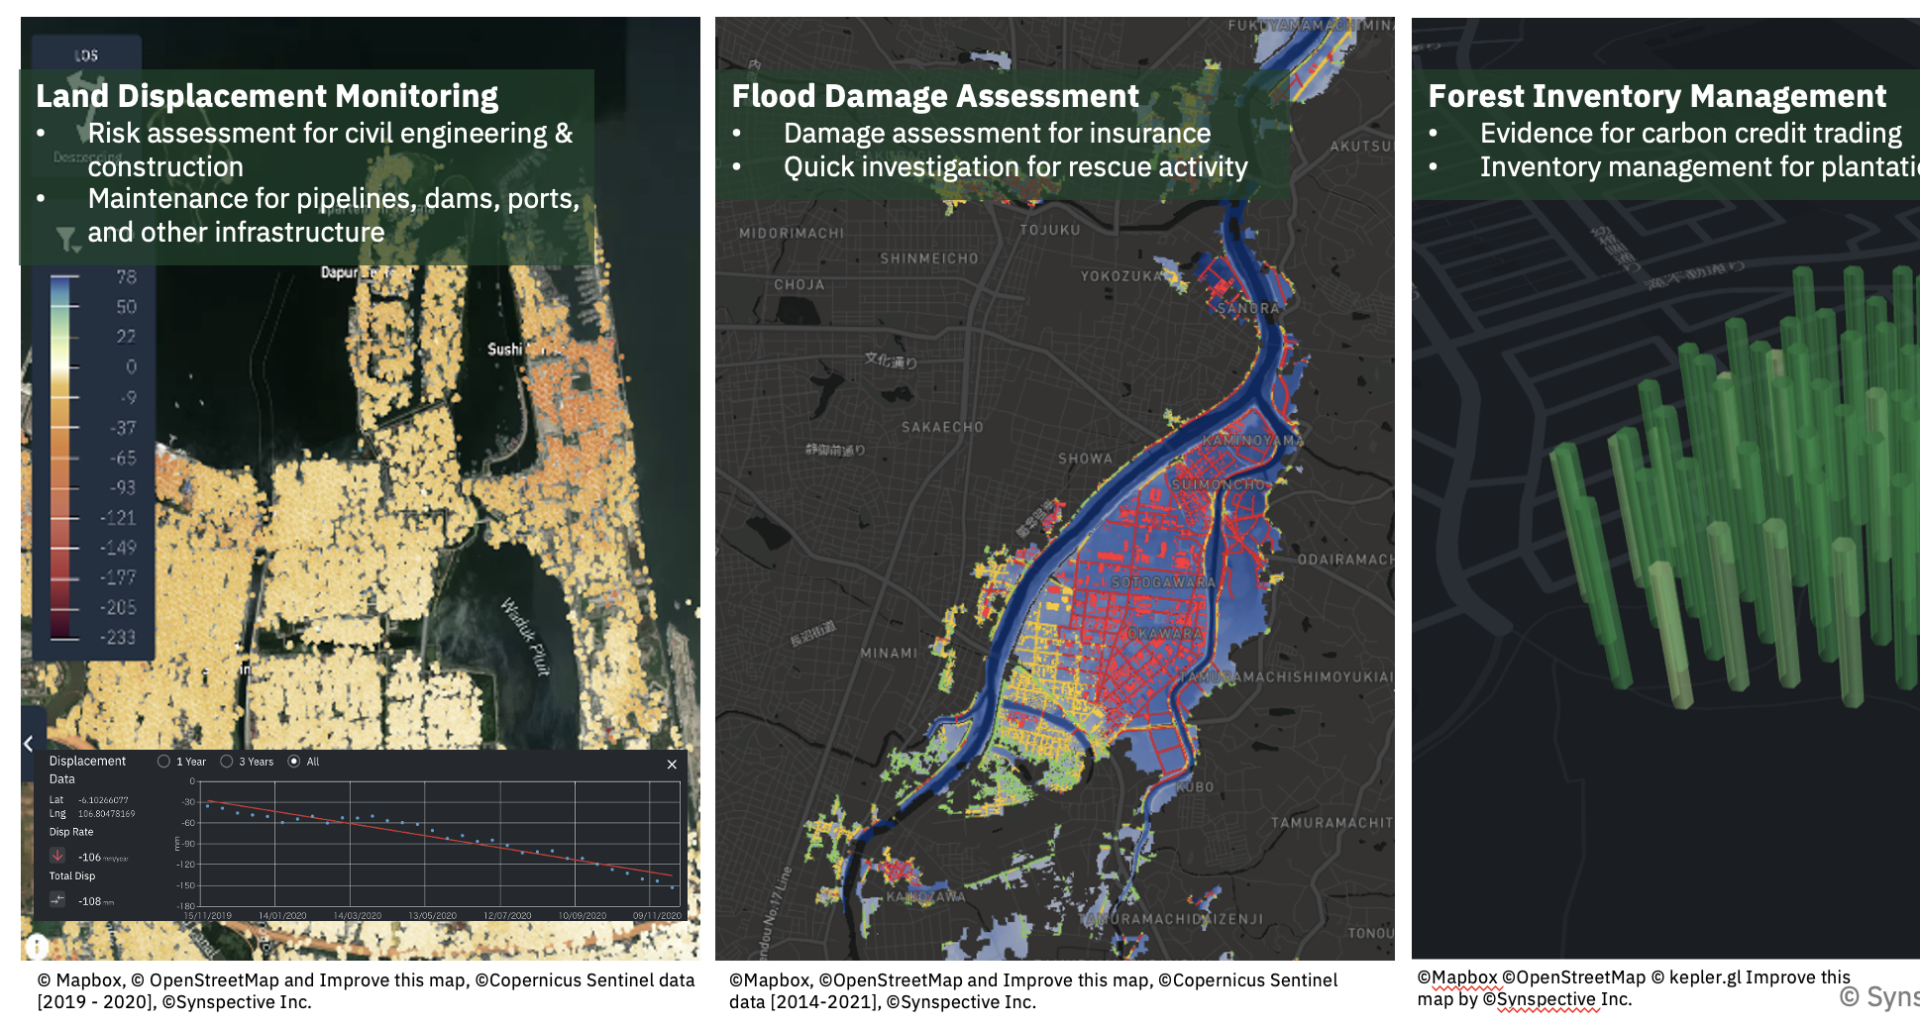Click the SHOWA label on the flood map

[x=1085, y=458]
